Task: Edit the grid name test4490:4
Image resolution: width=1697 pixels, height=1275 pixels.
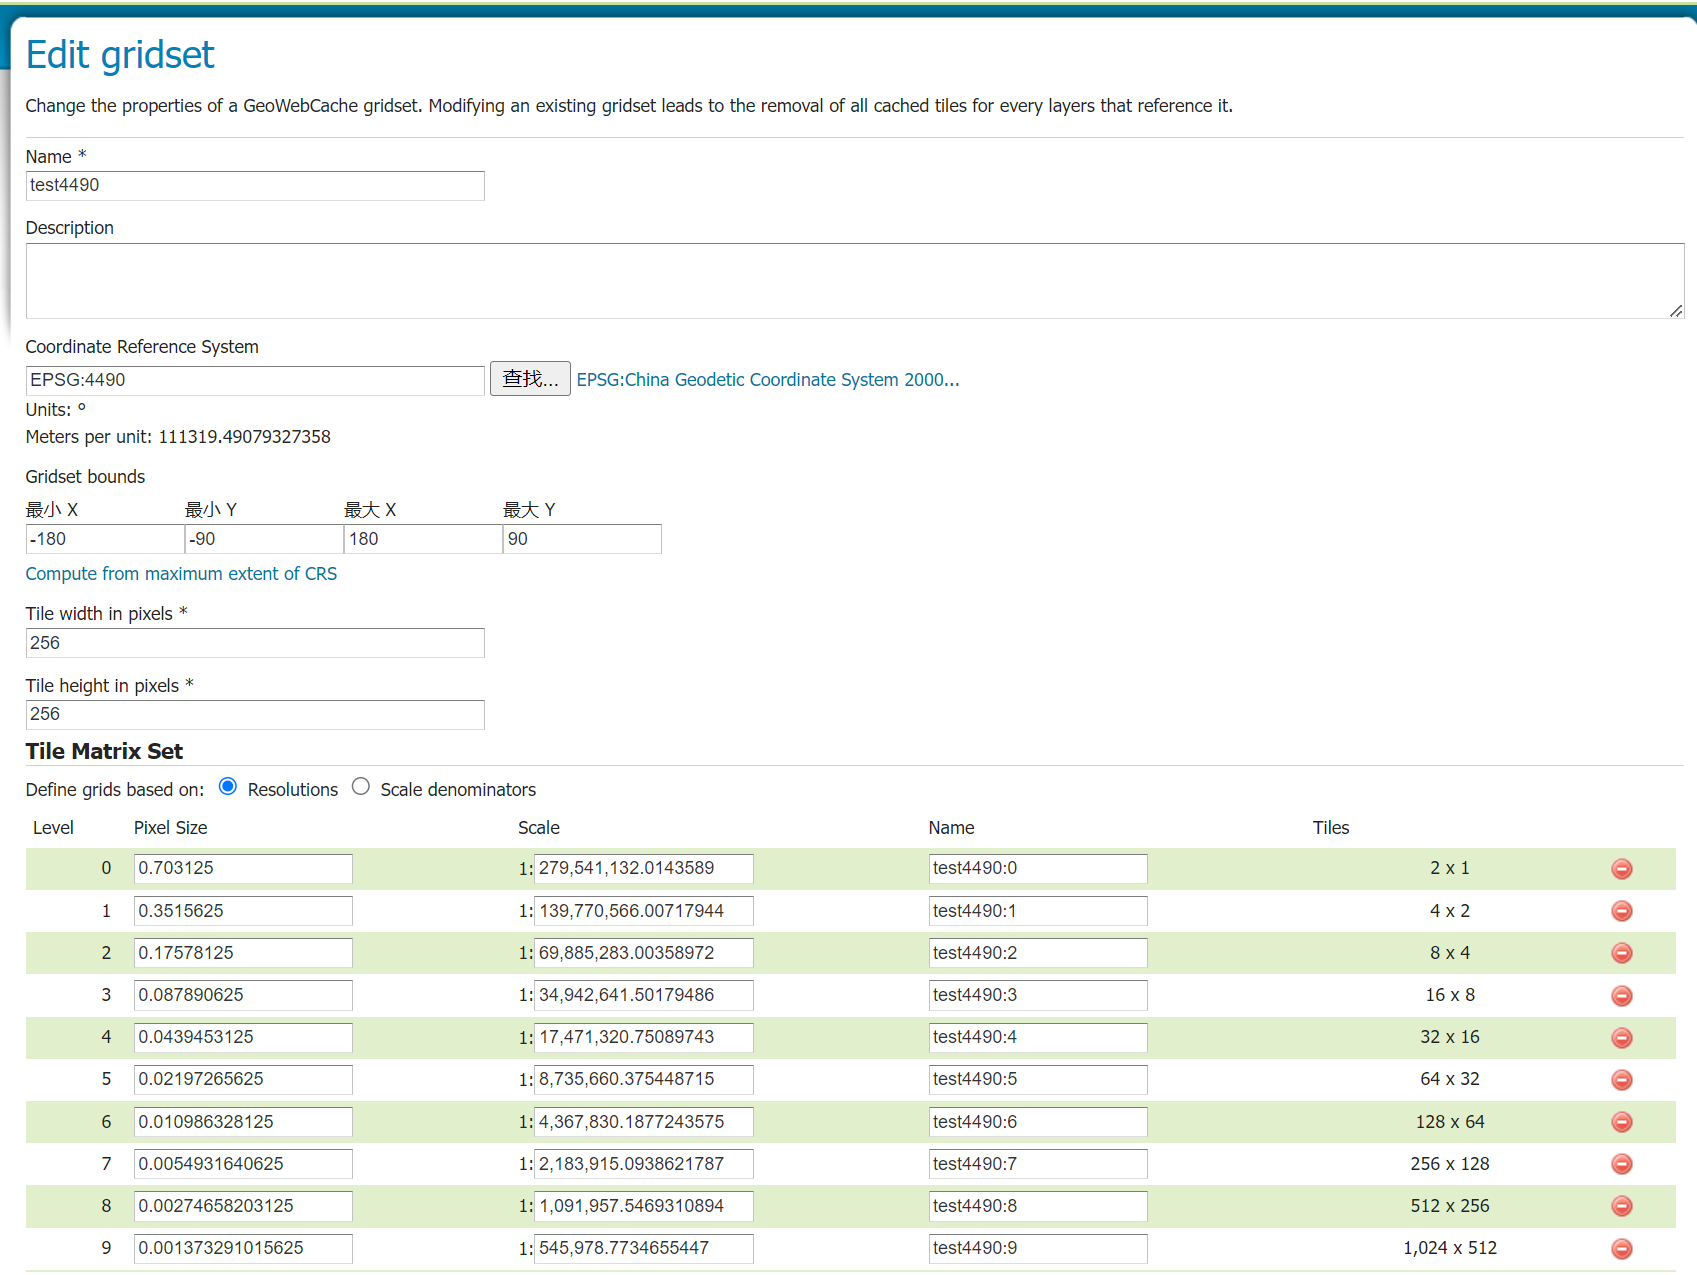Action: (x=1038, y=1038)
